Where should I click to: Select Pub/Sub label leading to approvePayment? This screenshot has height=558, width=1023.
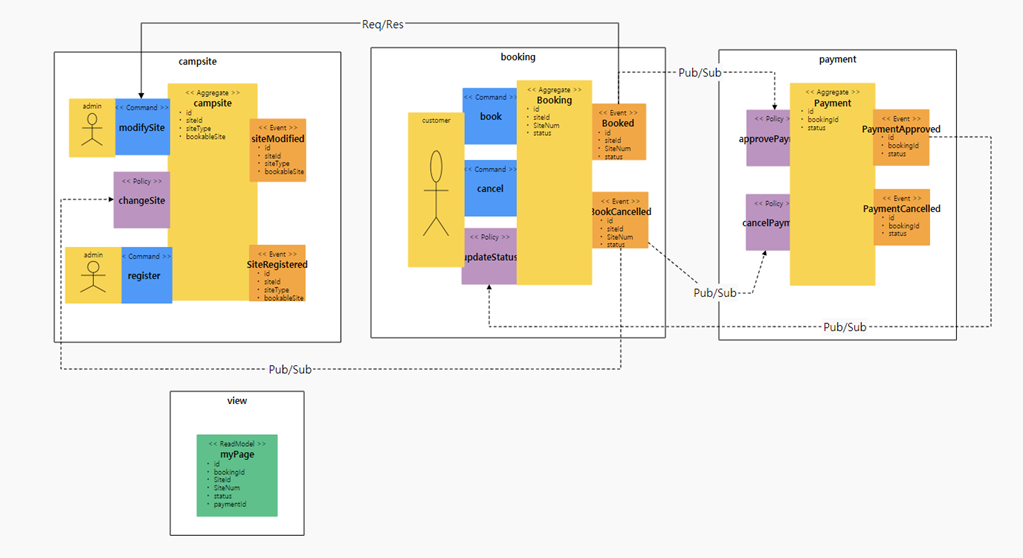pyautogui.click(x=700, y=72)
